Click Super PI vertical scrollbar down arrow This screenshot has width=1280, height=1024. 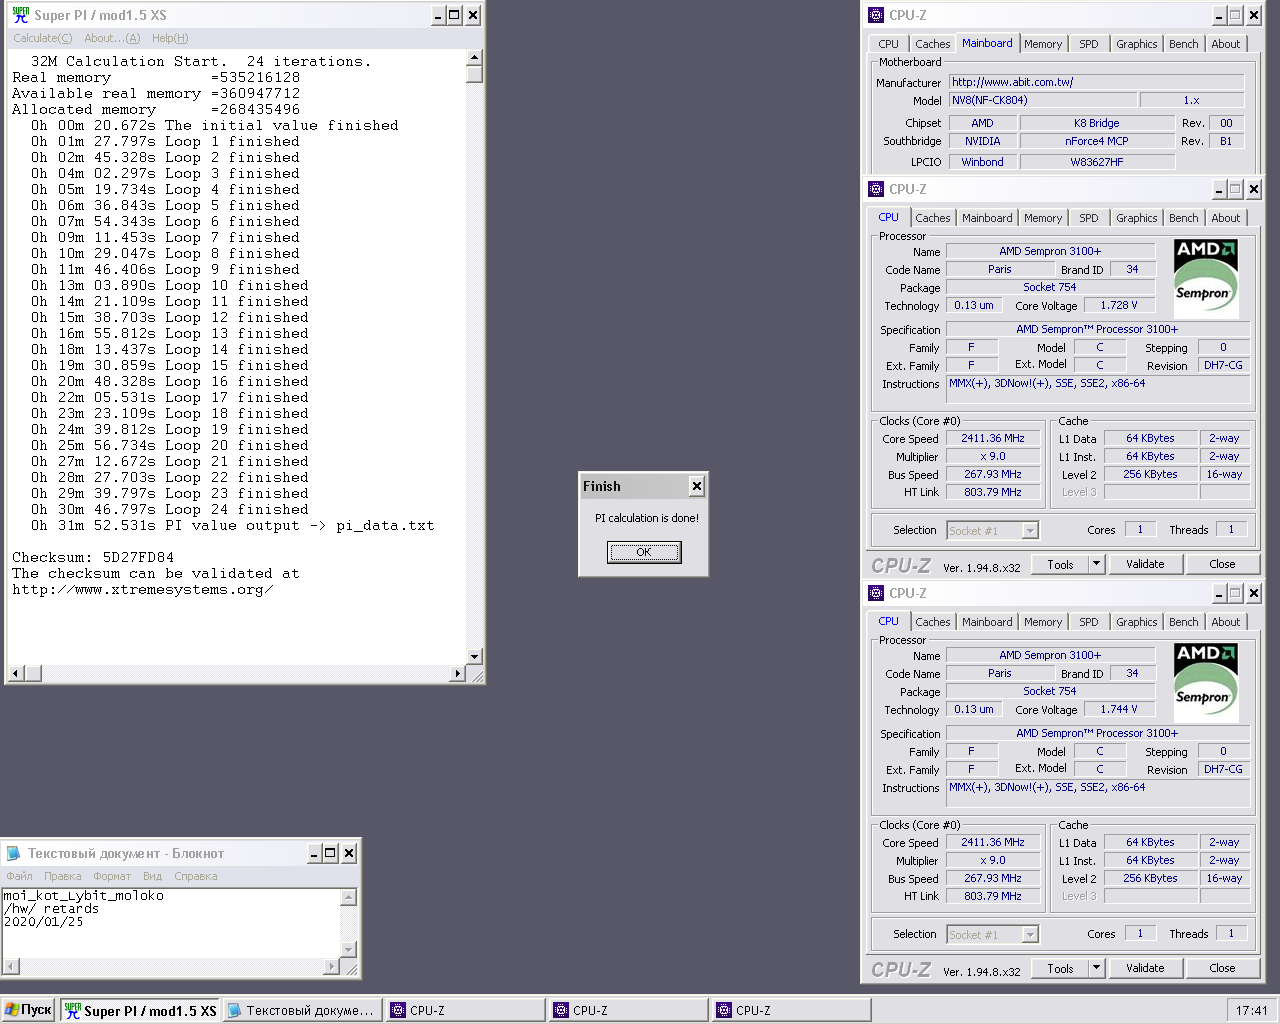click(x=474, y=657)
